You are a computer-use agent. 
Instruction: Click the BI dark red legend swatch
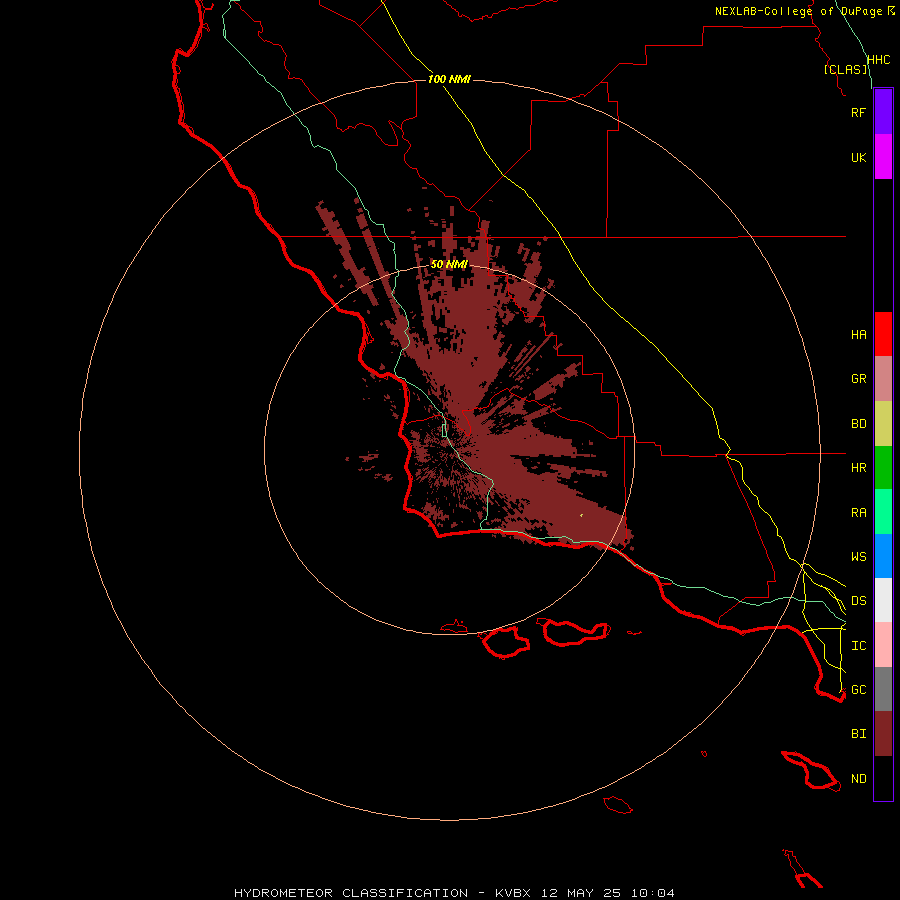(883, 734)
